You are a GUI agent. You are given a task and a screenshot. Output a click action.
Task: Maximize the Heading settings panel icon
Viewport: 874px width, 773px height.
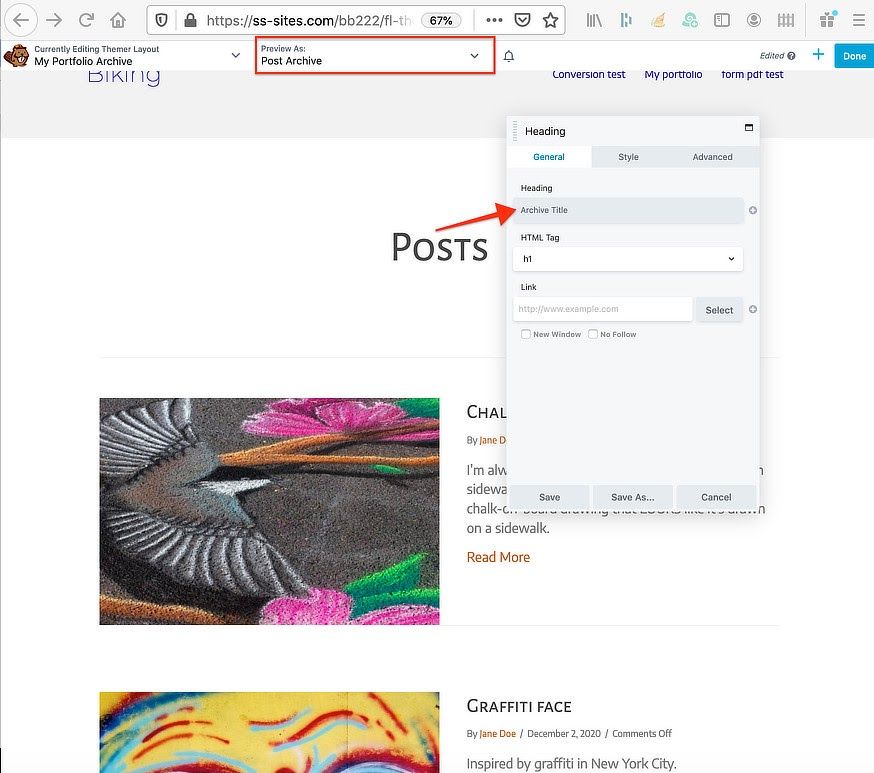pyautogui.click(x=748, y=128)
